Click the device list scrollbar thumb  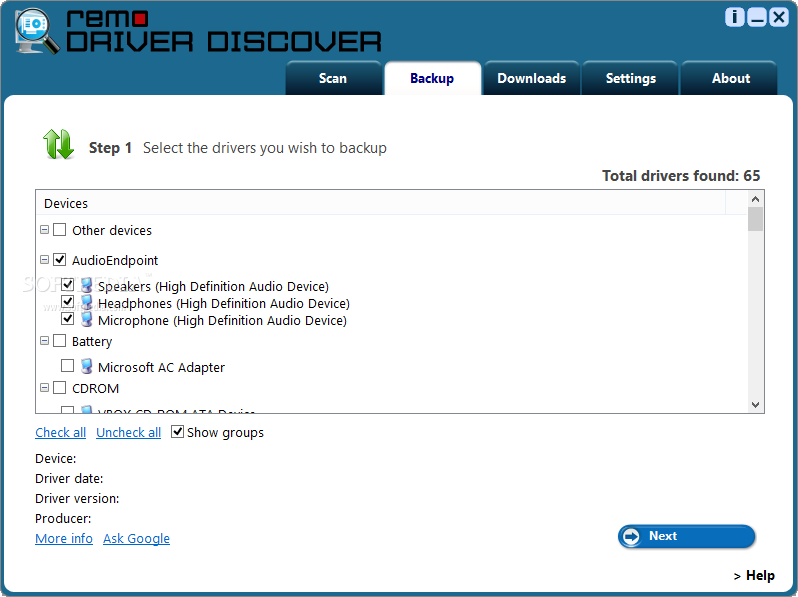(x=755, y=219)
